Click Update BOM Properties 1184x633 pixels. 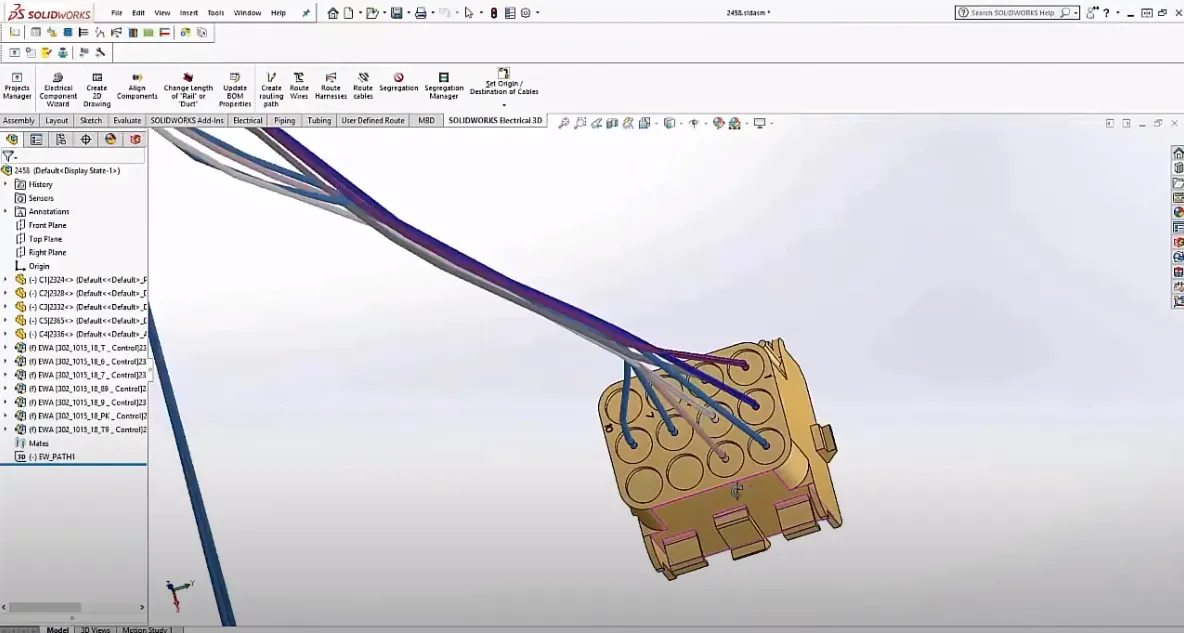coord(235,89)
